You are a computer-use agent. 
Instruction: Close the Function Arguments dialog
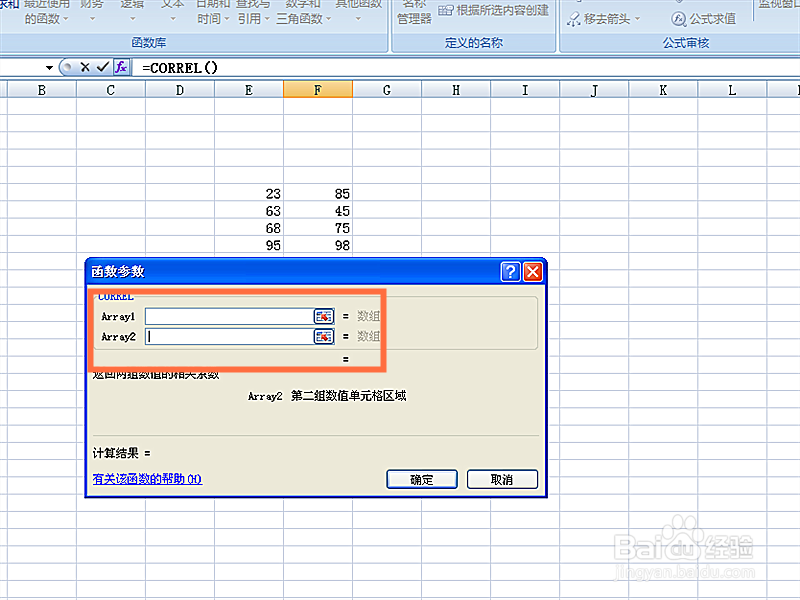pyautogui.click(x=533, y=272)
